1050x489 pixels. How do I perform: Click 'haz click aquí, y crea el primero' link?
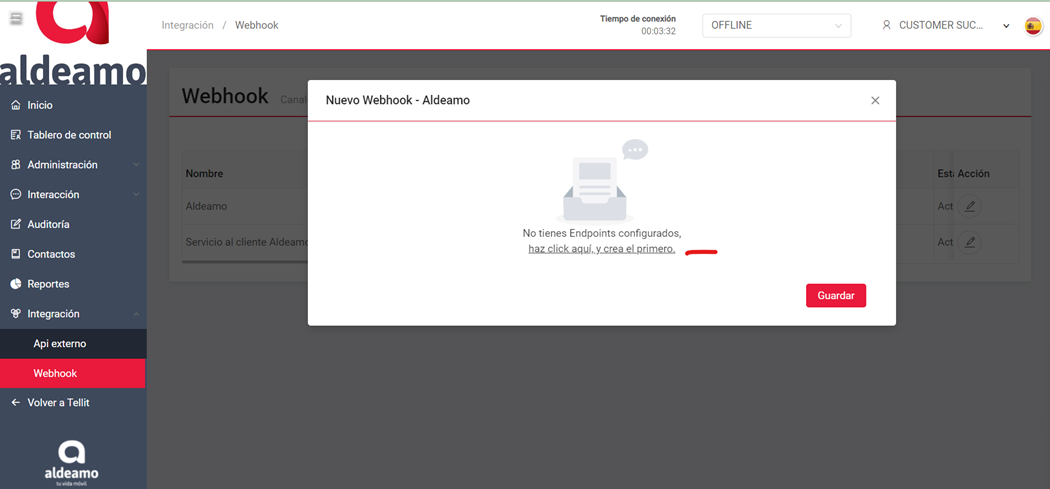(x=601, y=249)
